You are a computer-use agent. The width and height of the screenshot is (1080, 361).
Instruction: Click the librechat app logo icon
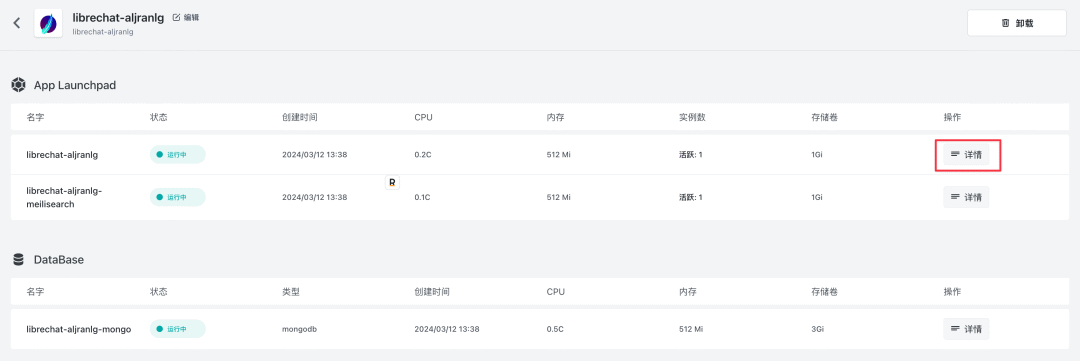click(48, 23)
